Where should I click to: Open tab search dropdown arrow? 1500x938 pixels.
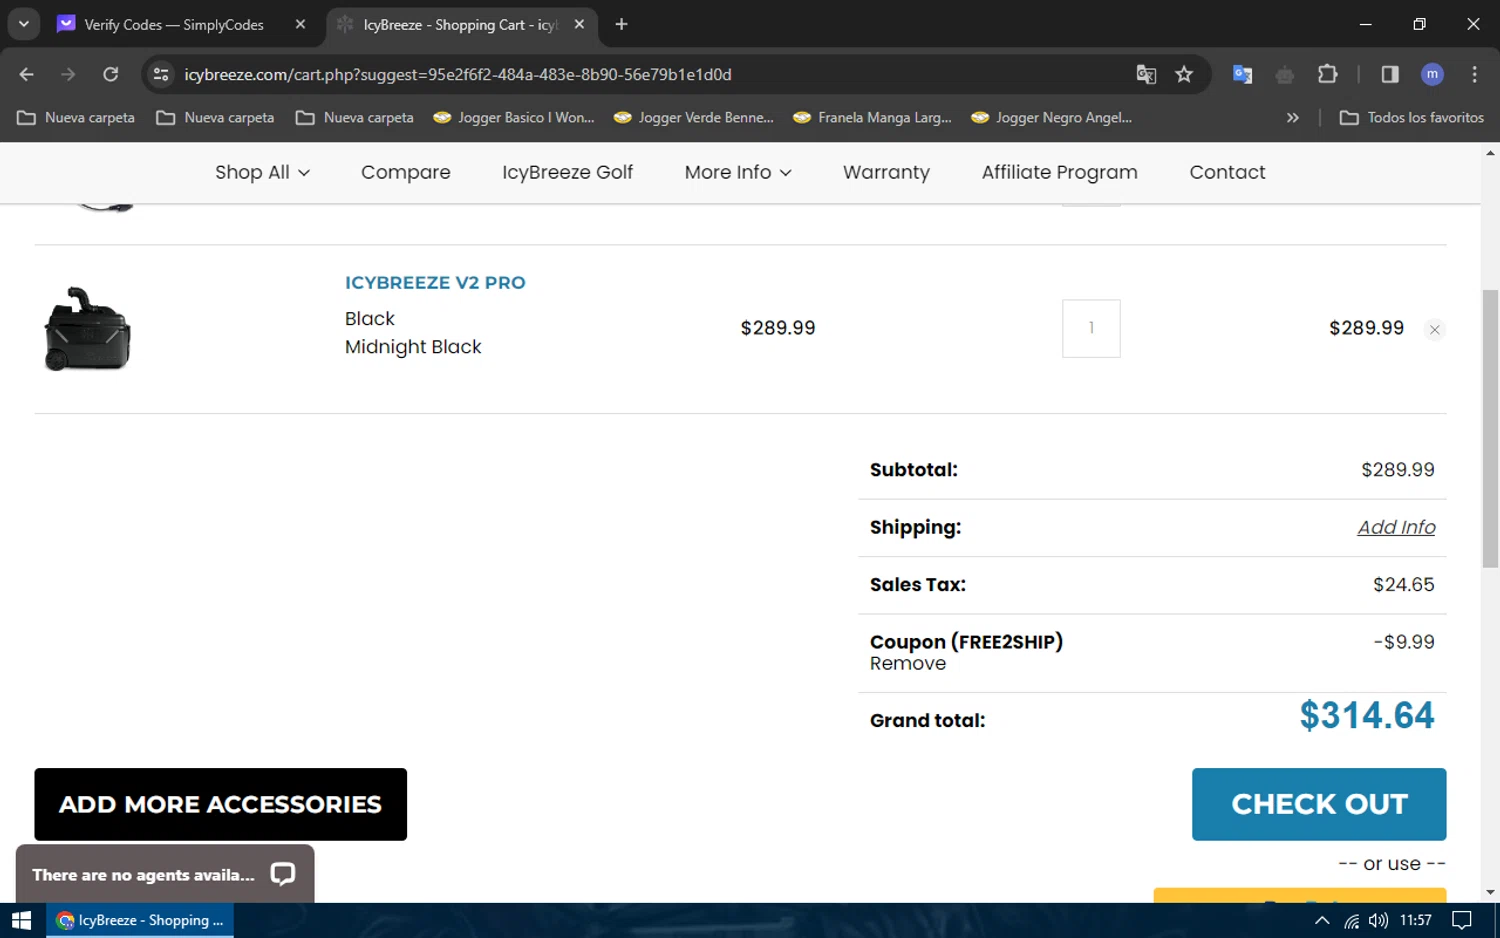23,24
